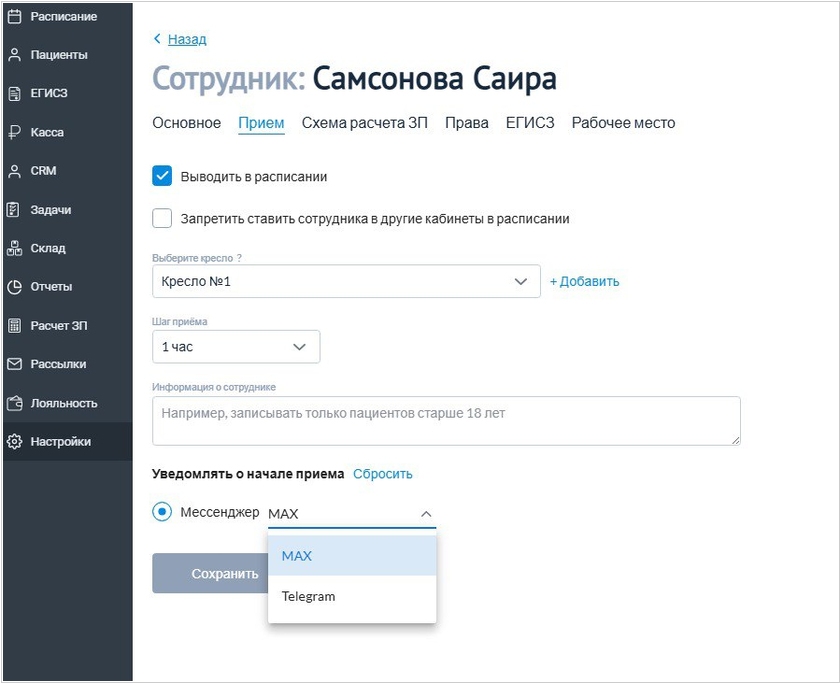This screenshot has height=683, width=840.
Task: Click the + Добавить link
Action: coord(584,281)
